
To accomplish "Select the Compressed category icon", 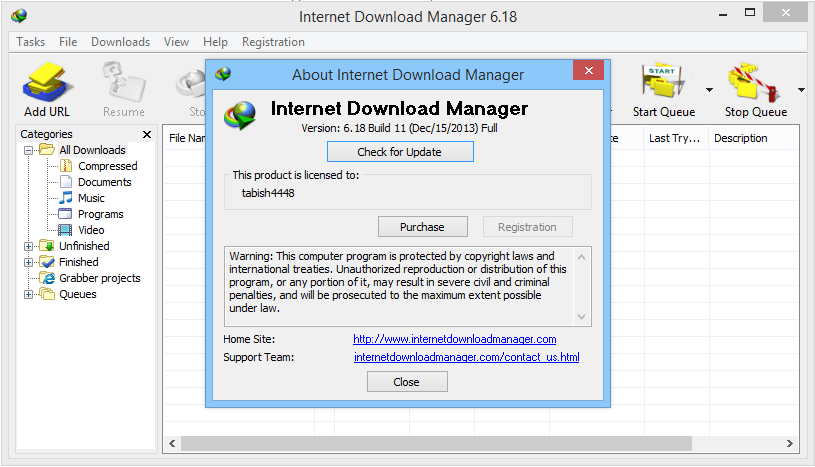I will [66, 166].
